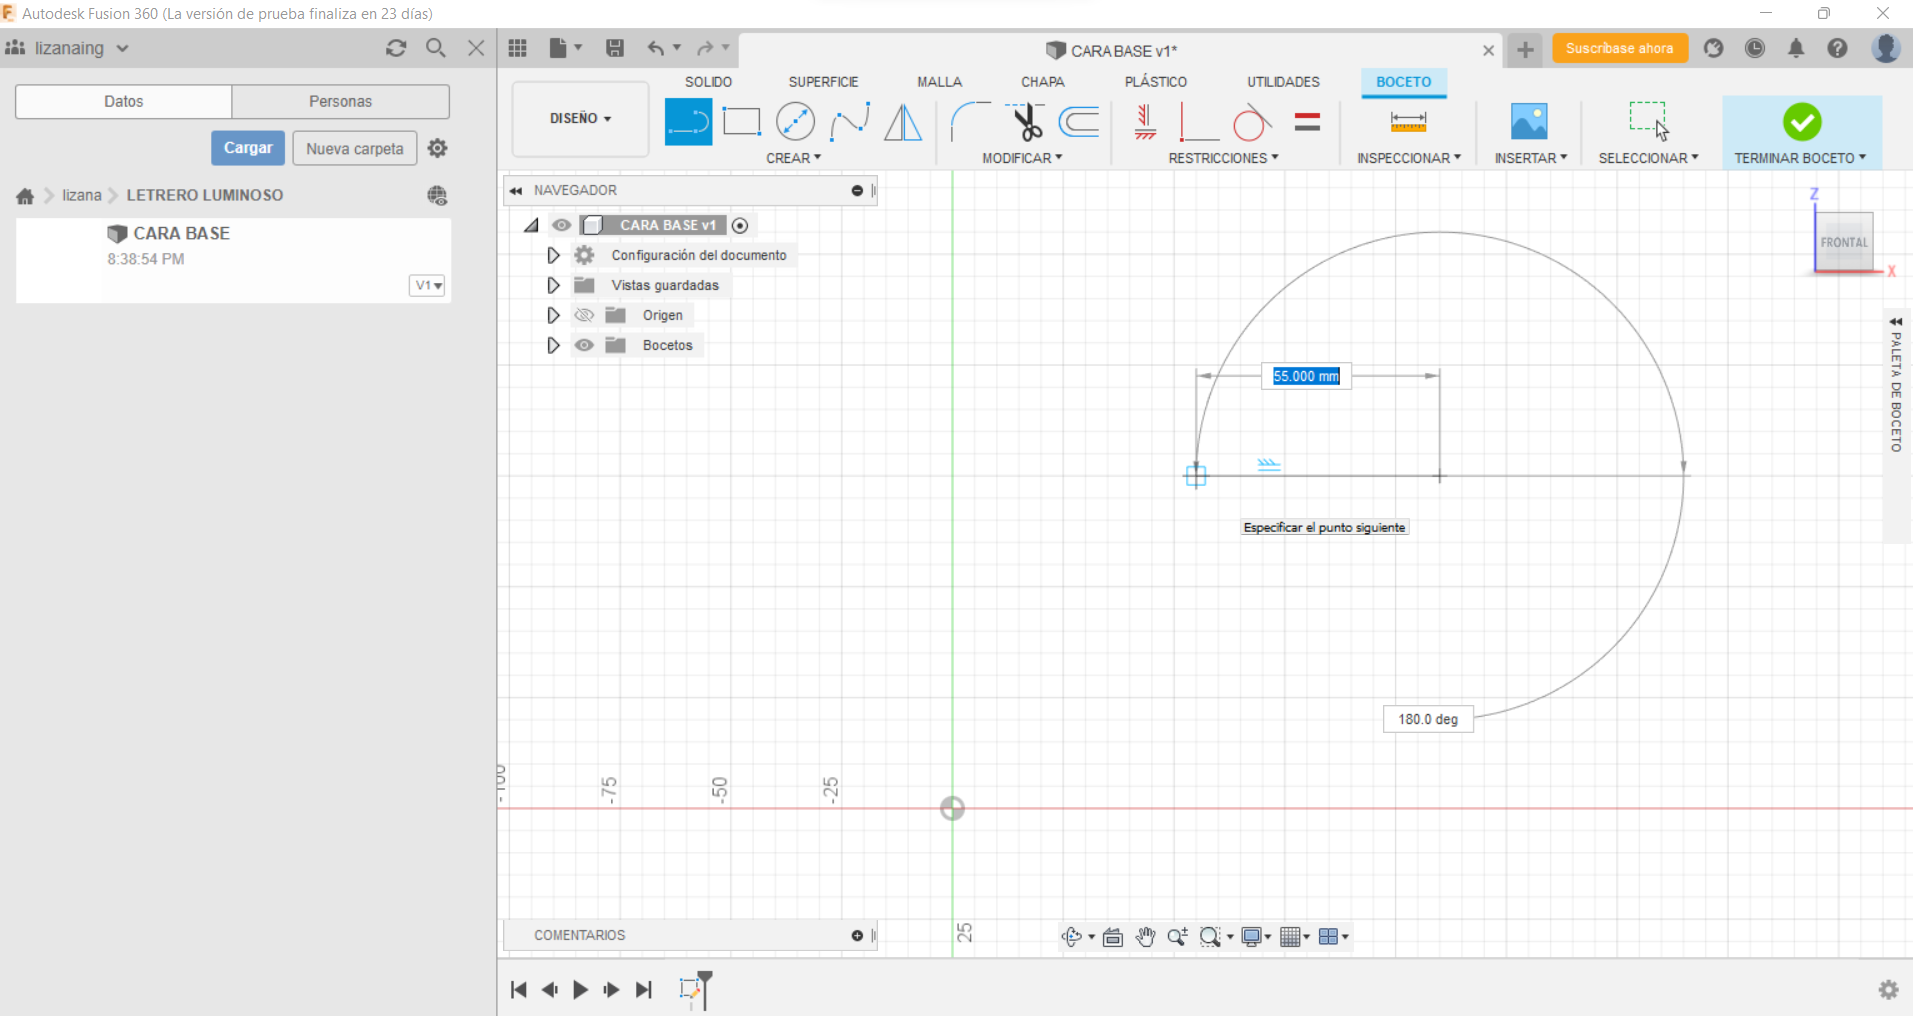Open the RESTRICCIONES dropdown menu
The width and height of the screenshot is (1913, 1016).
[1223, 158]
